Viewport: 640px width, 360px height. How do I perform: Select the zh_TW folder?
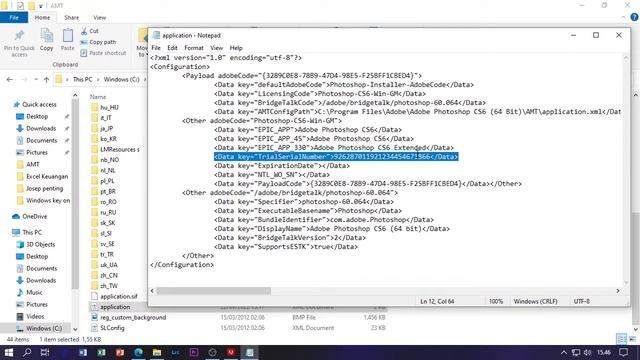[x=109, y=286]
